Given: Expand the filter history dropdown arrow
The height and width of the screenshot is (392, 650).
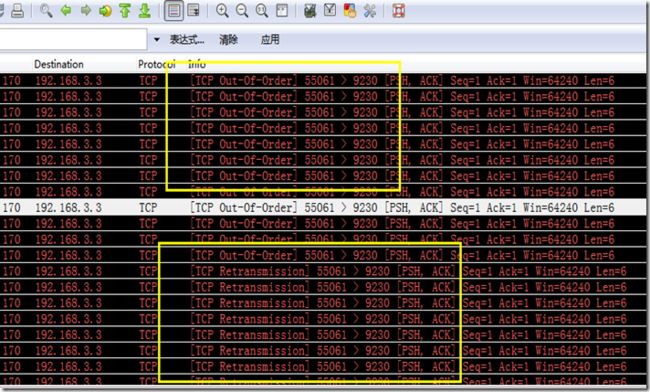Looking at the screenshot, I should point(157,40).
